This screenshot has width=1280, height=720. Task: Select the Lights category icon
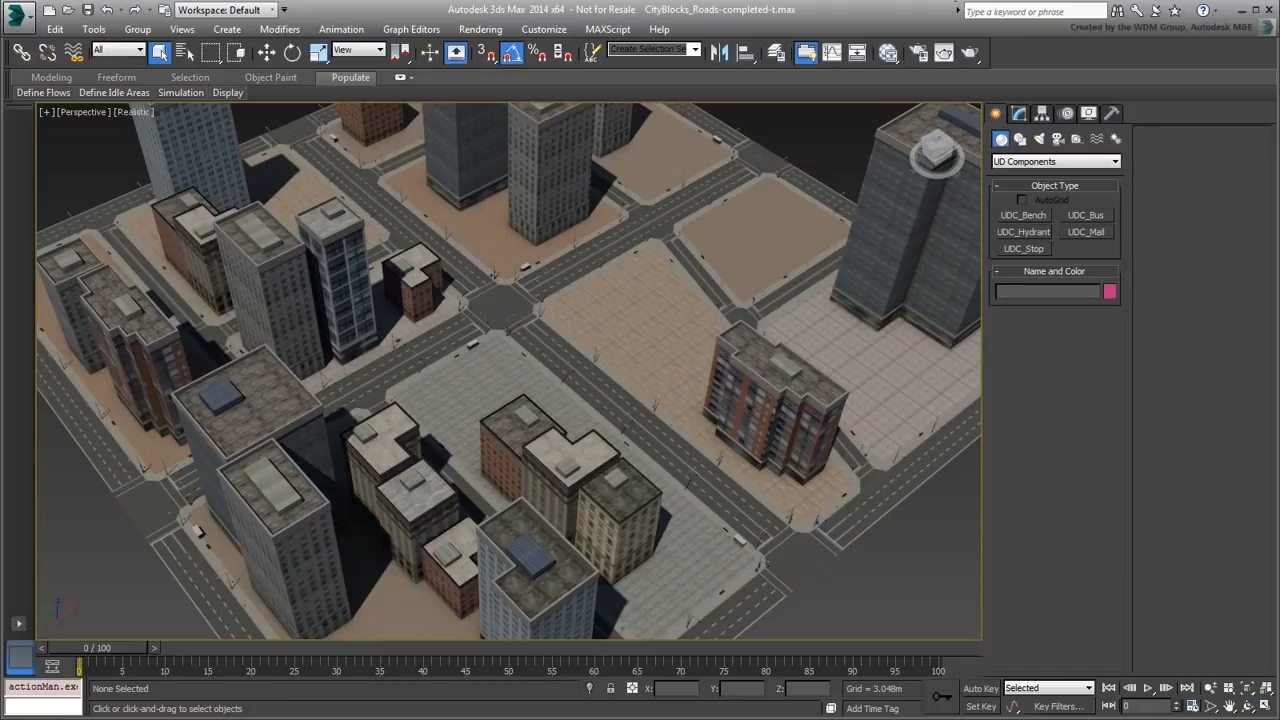click(1039, 139)
